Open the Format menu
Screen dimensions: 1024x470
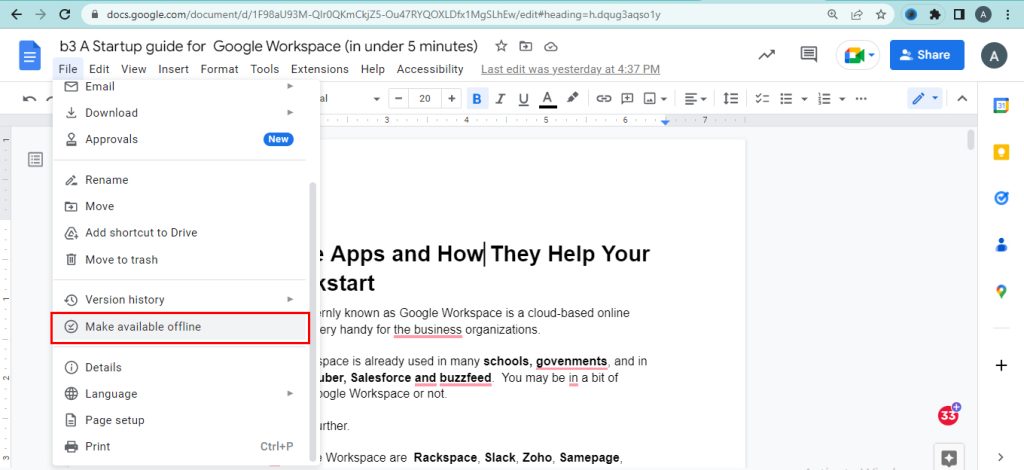pos(219,69)
